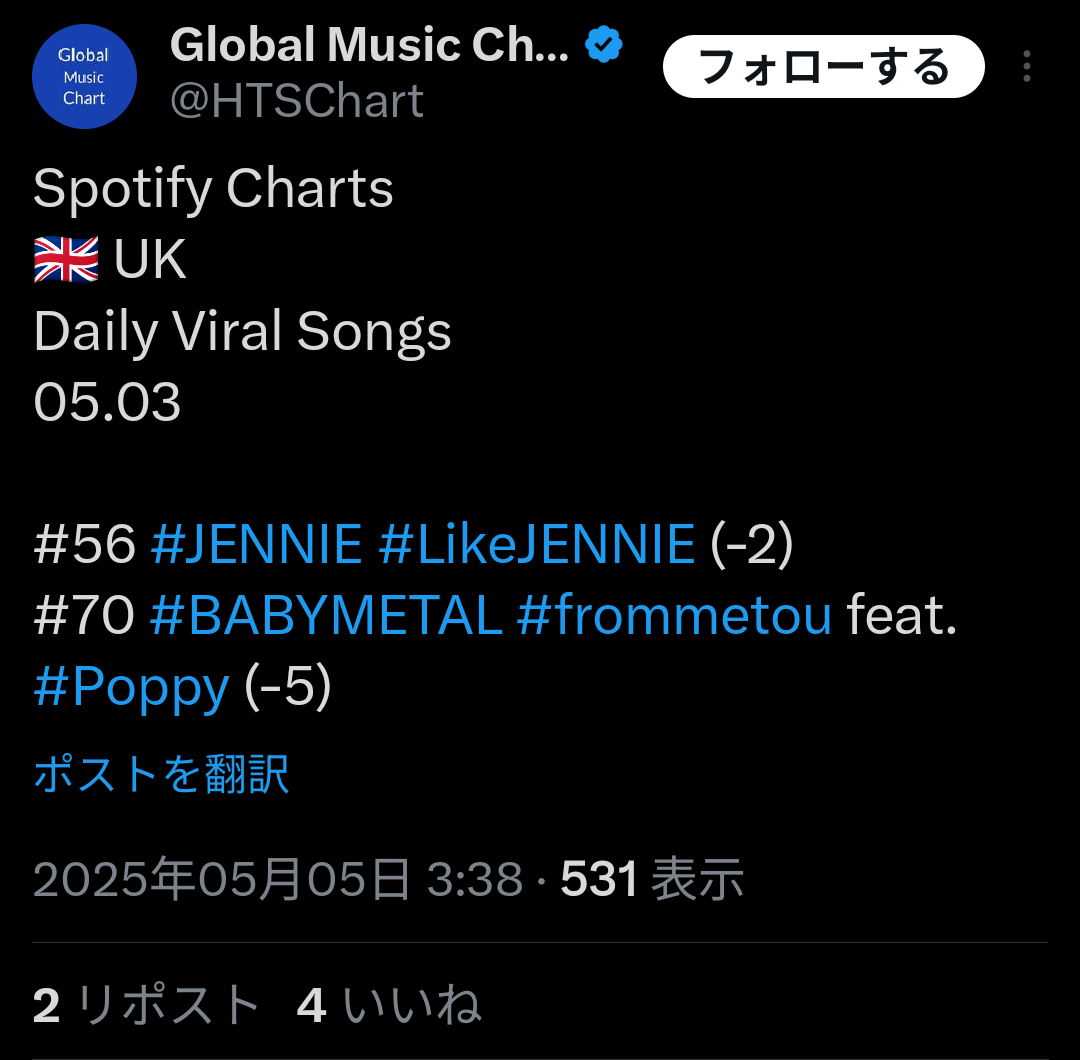Open the Global Music Chart profile avatar
Screen dimensions: 1080x1060
pyautogui.click(x=84, y=77)
